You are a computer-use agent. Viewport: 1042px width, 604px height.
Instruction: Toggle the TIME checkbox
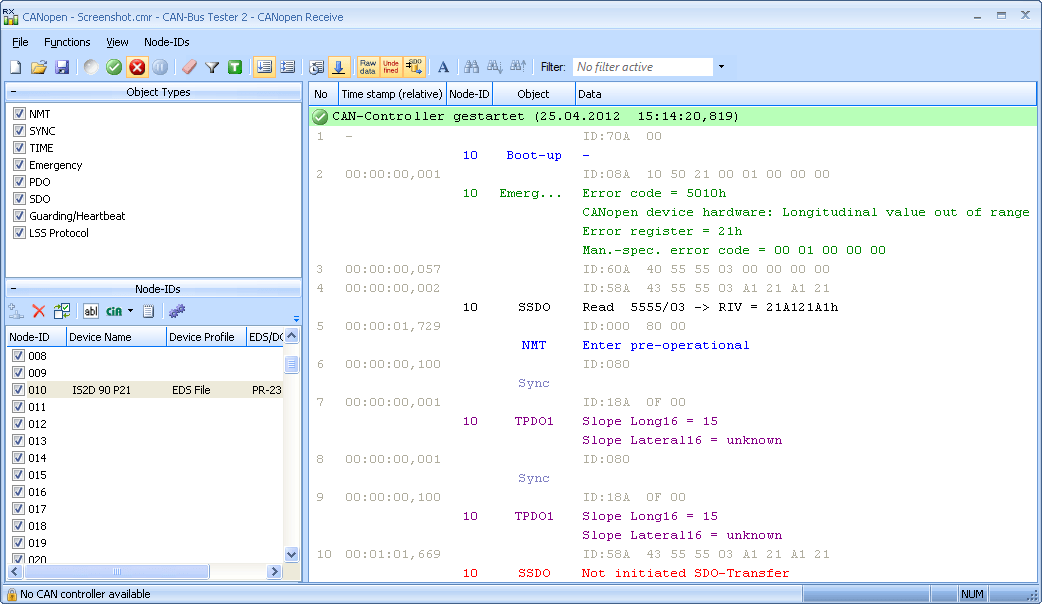click(x=19, y=148)
